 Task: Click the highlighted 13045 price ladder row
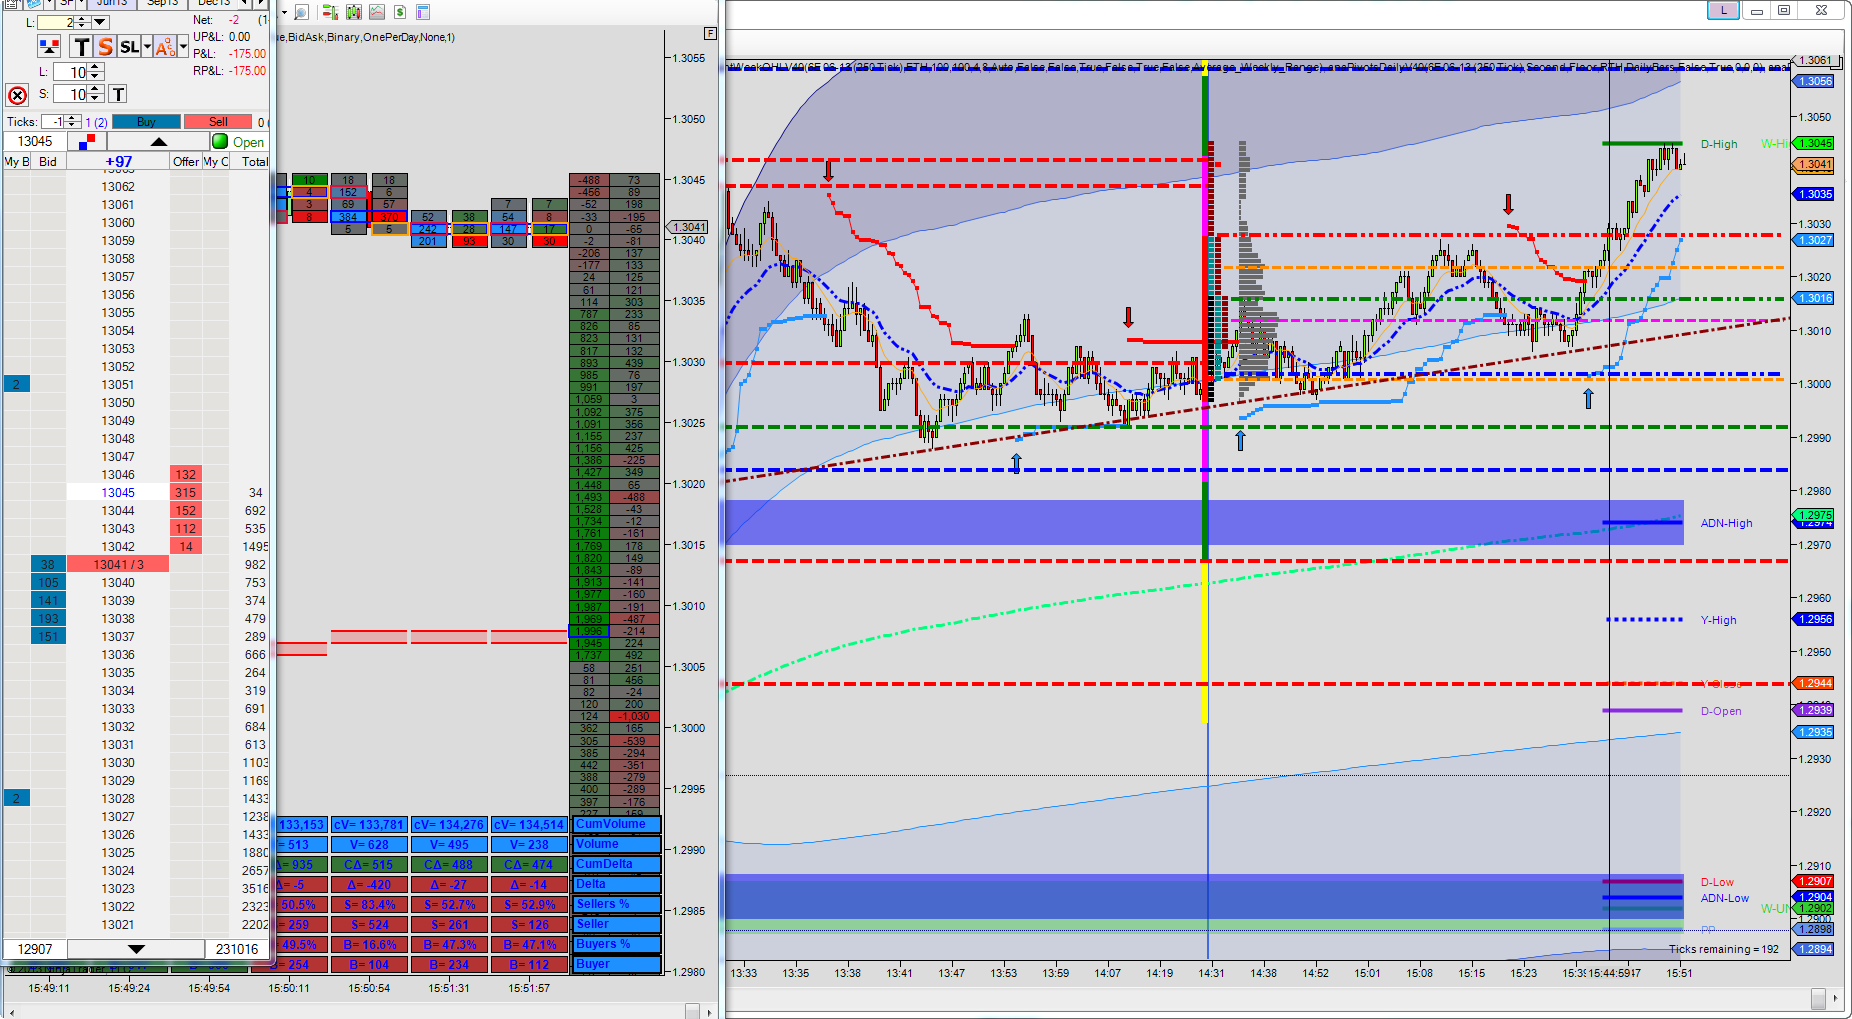tap(117, 493)
